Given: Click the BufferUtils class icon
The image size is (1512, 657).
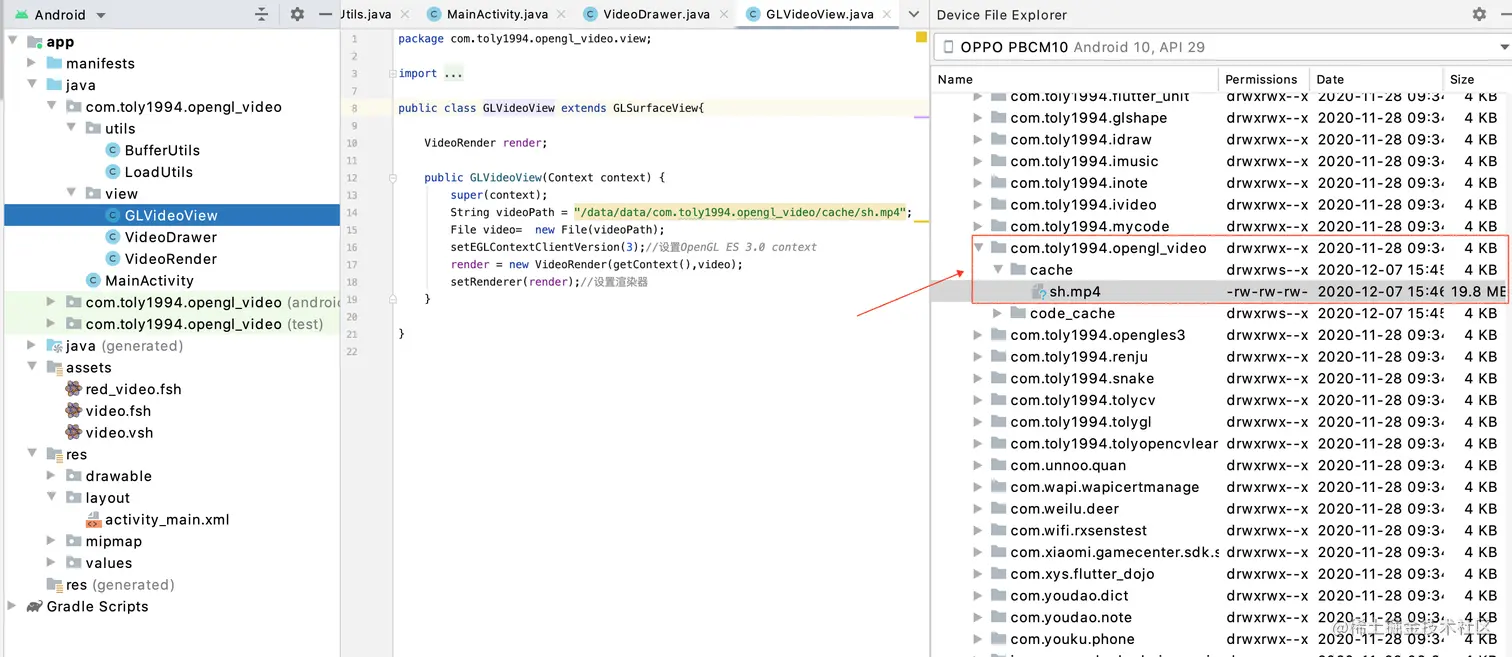Looking at the screenshot, I should point(113,150).
